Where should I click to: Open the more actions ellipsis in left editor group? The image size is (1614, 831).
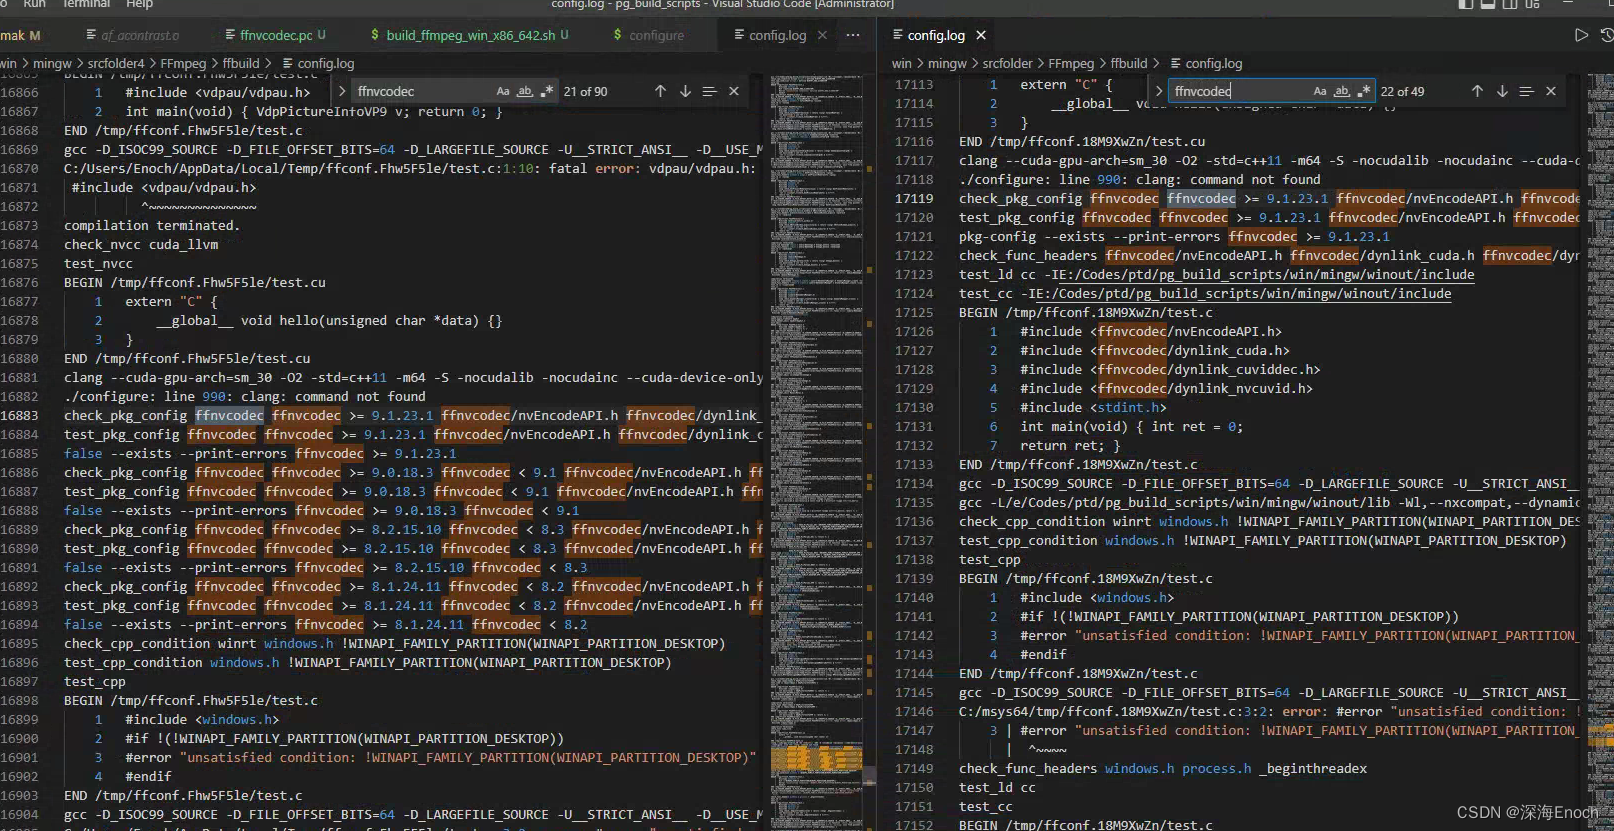[853, 35]
